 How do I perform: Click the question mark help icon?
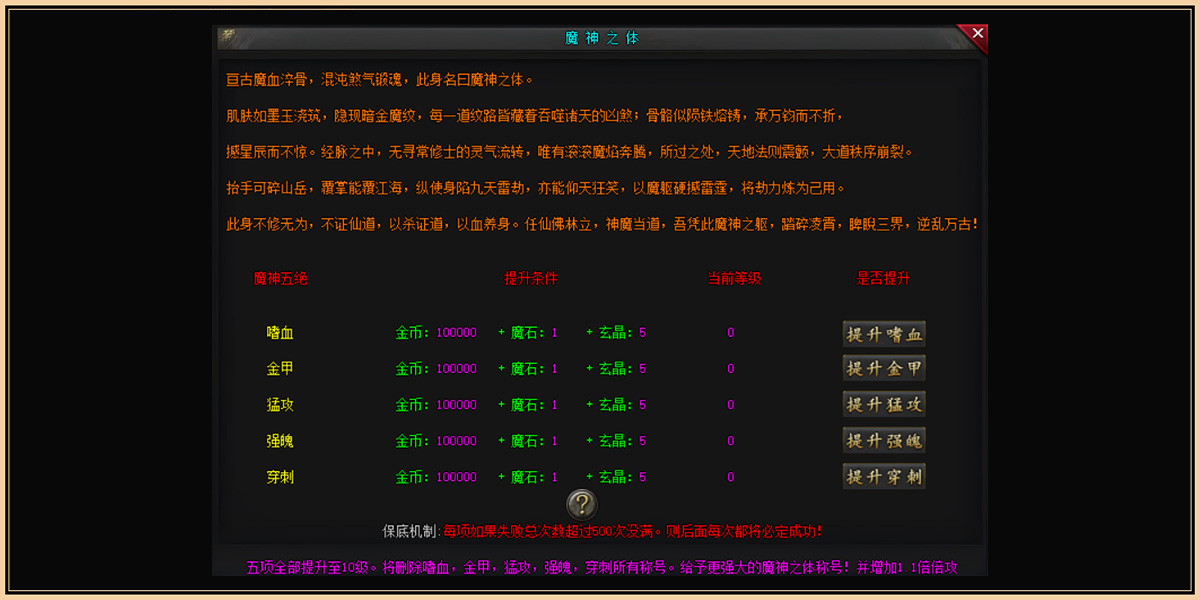pos(582,503)
